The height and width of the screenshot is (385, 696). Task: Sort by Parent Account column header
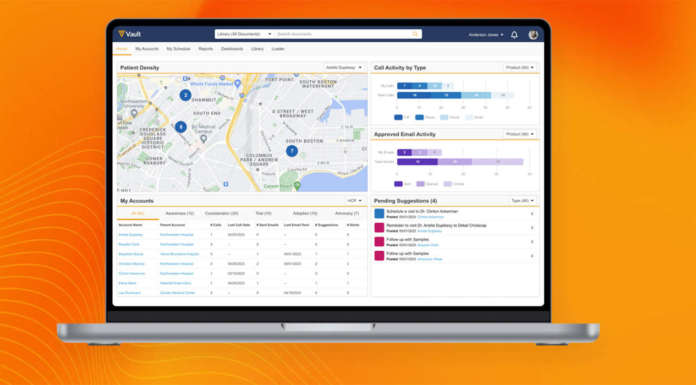(172, 225)
